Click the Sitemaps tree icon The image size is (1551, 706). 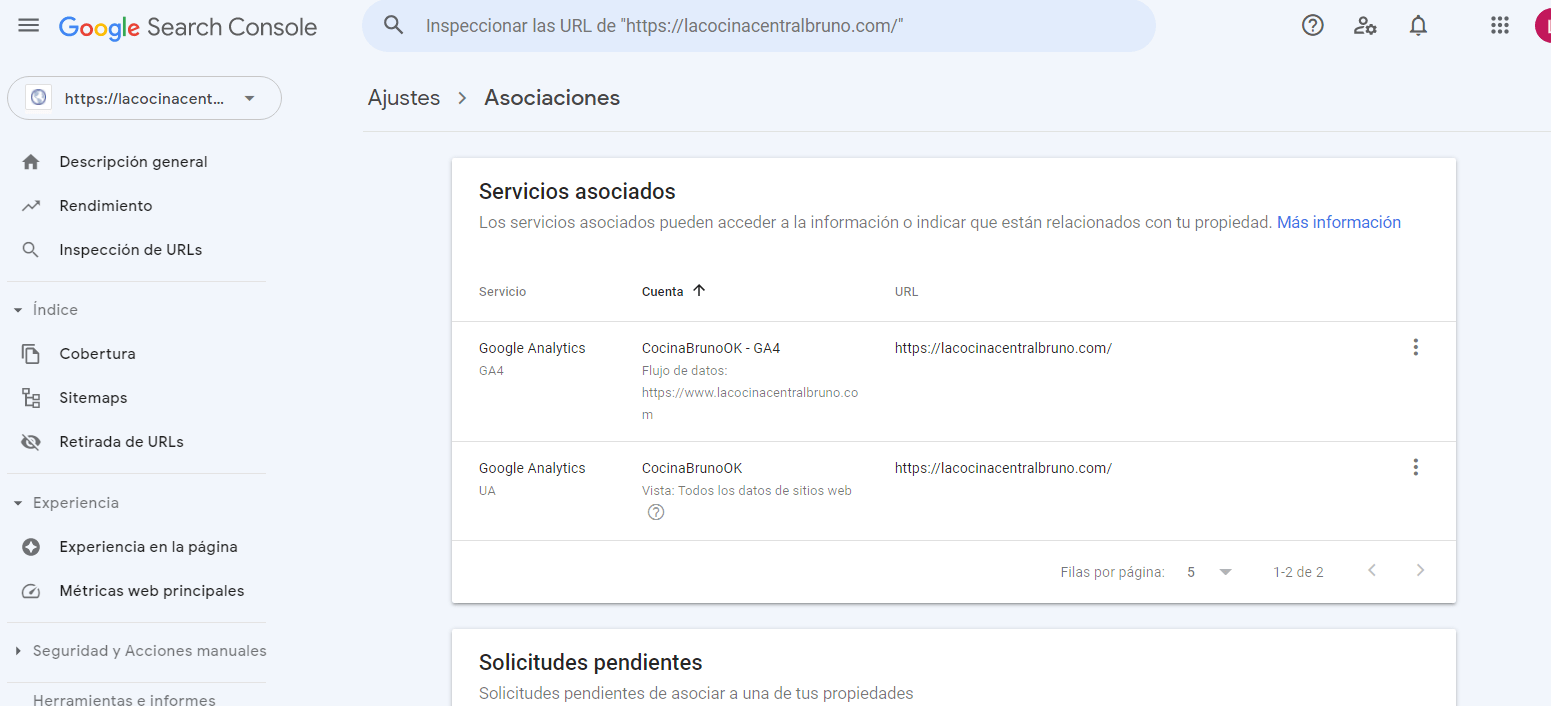31,398
